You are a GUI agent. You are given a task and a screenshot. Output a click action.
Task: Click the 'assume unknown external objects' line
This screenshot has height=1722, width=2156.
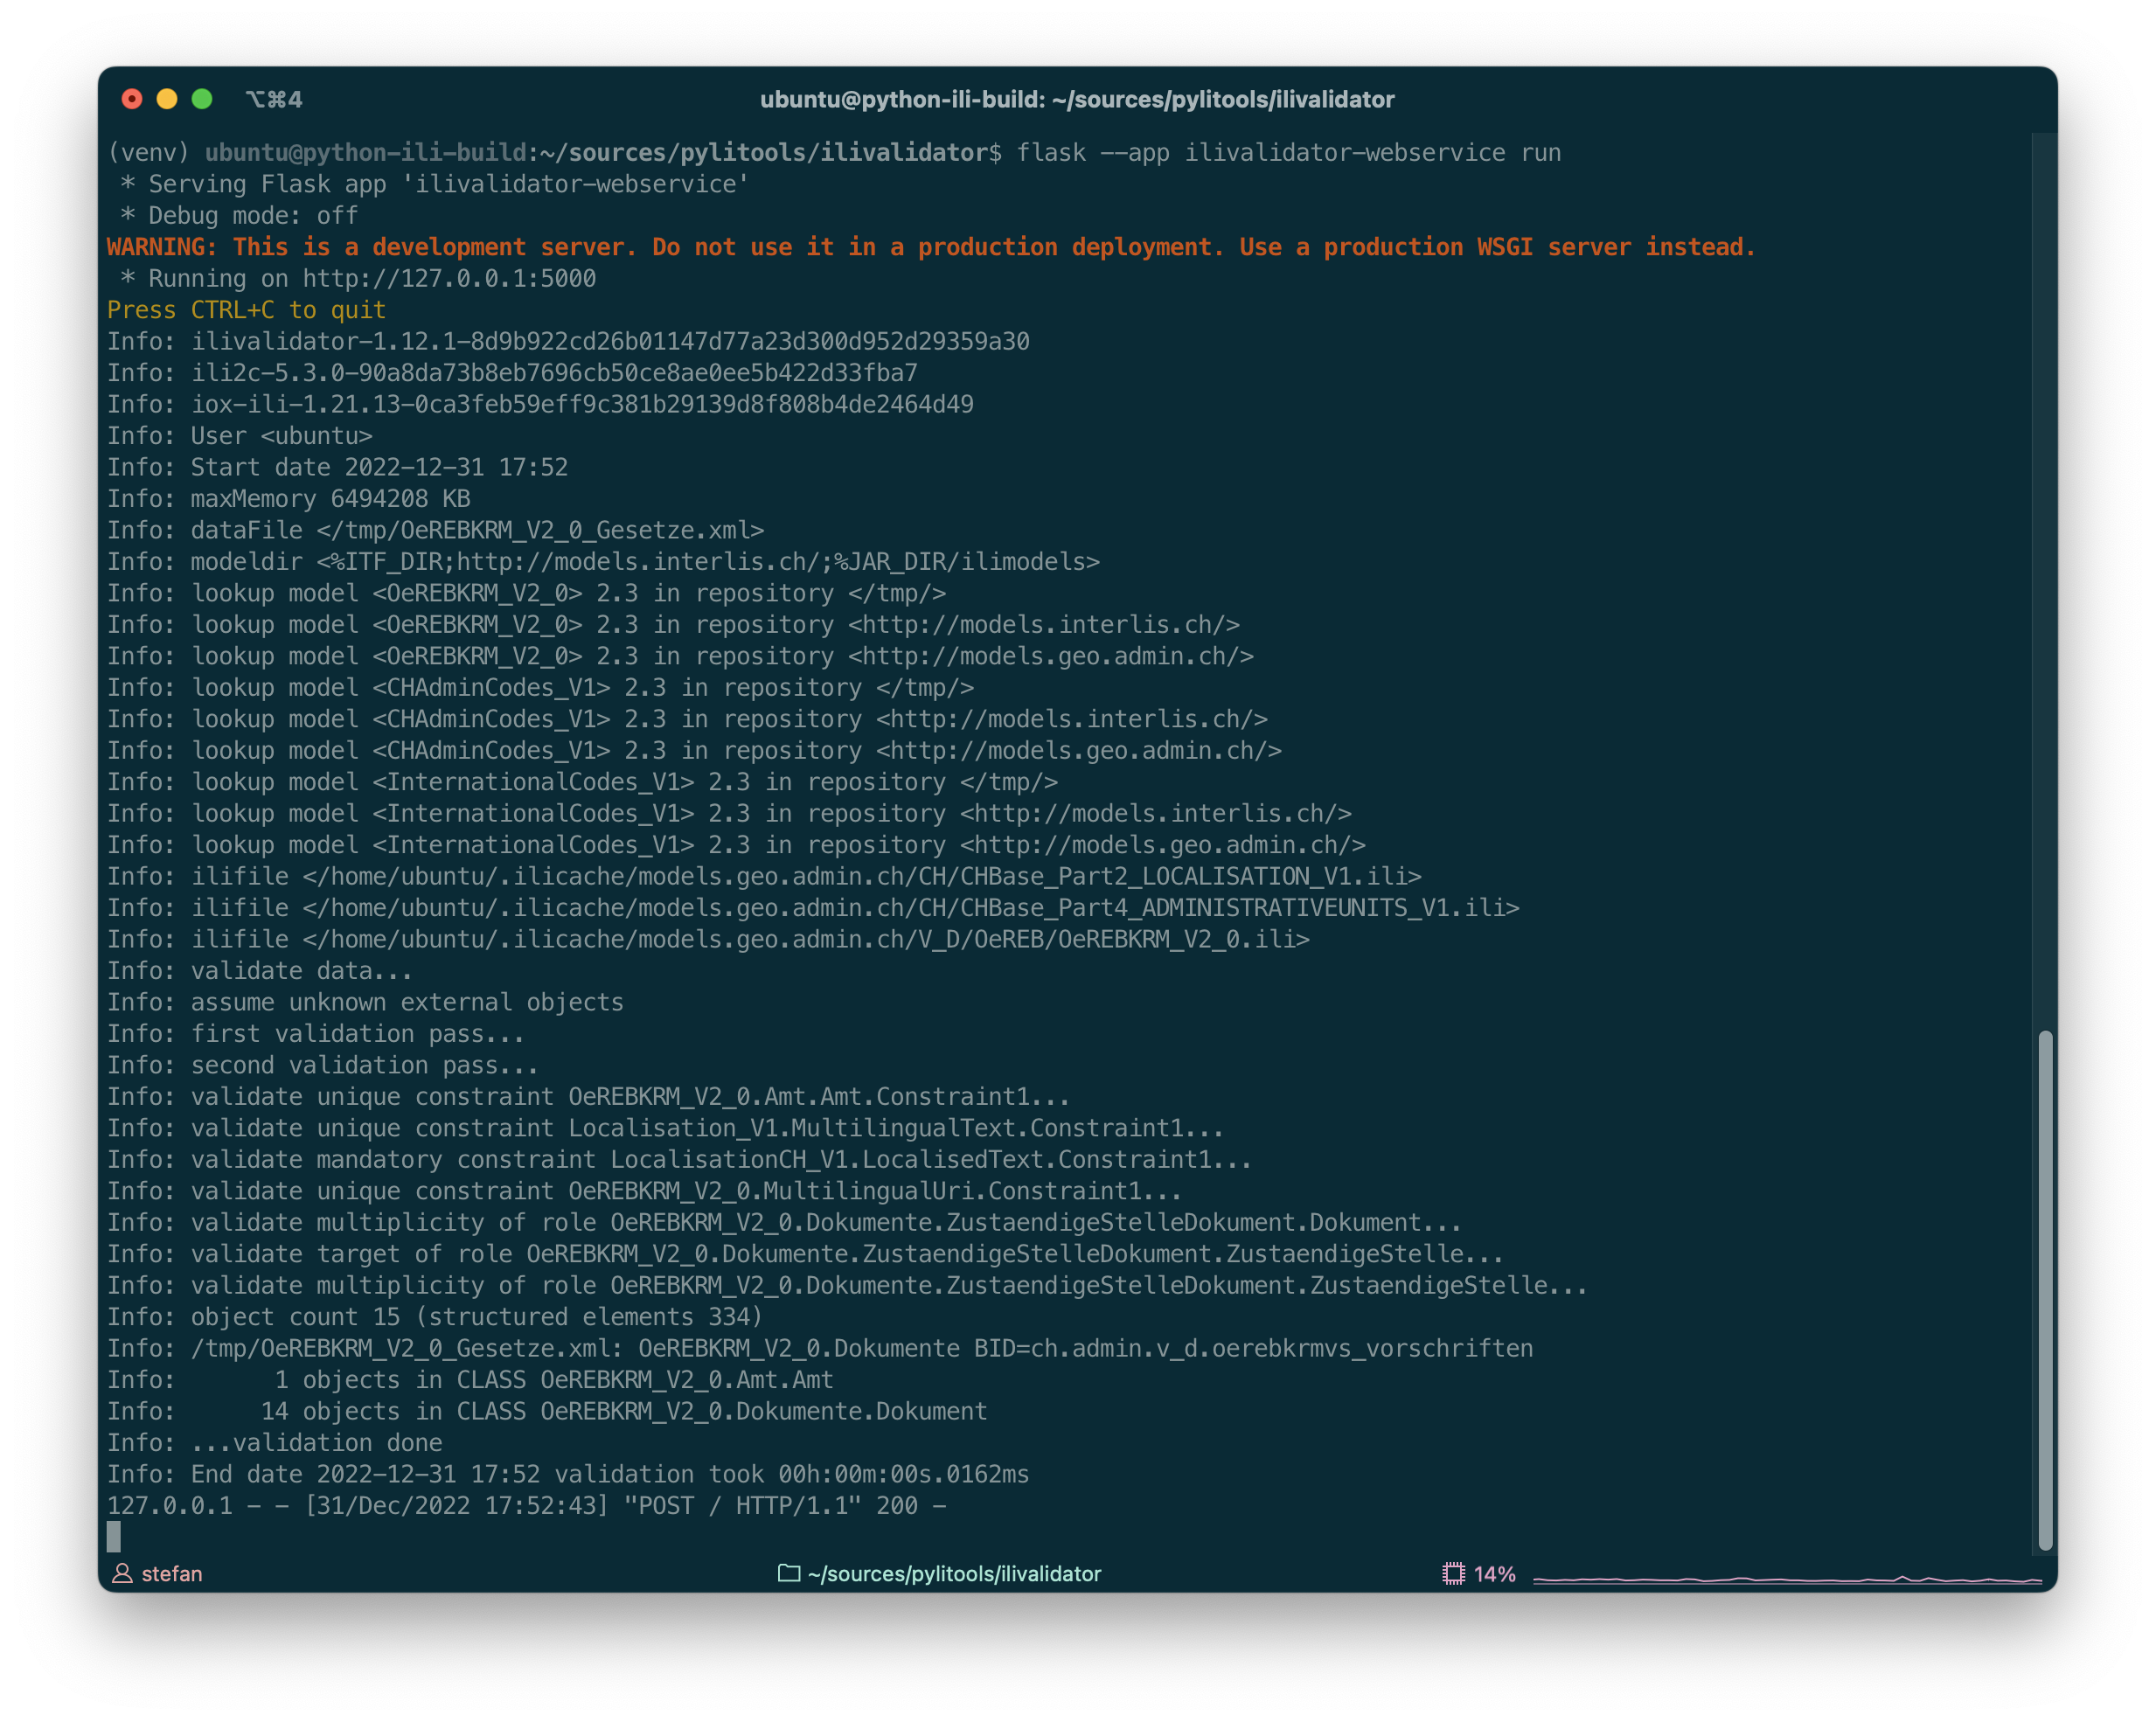[x=365, y=1003]
